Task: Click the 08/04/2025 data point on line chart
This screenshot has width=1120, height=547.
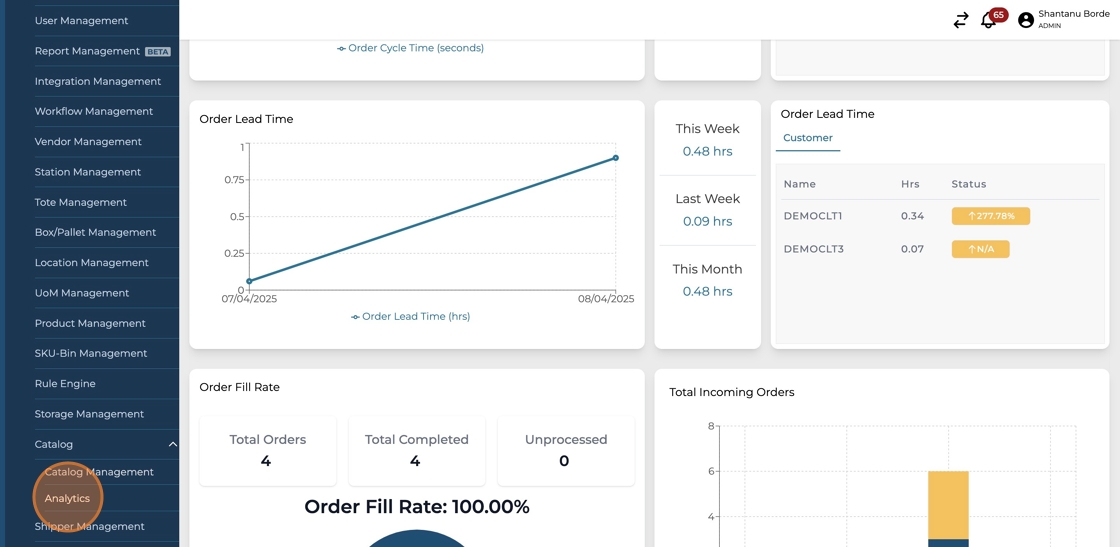Action: pyautogui.click(x=616, y=158)
